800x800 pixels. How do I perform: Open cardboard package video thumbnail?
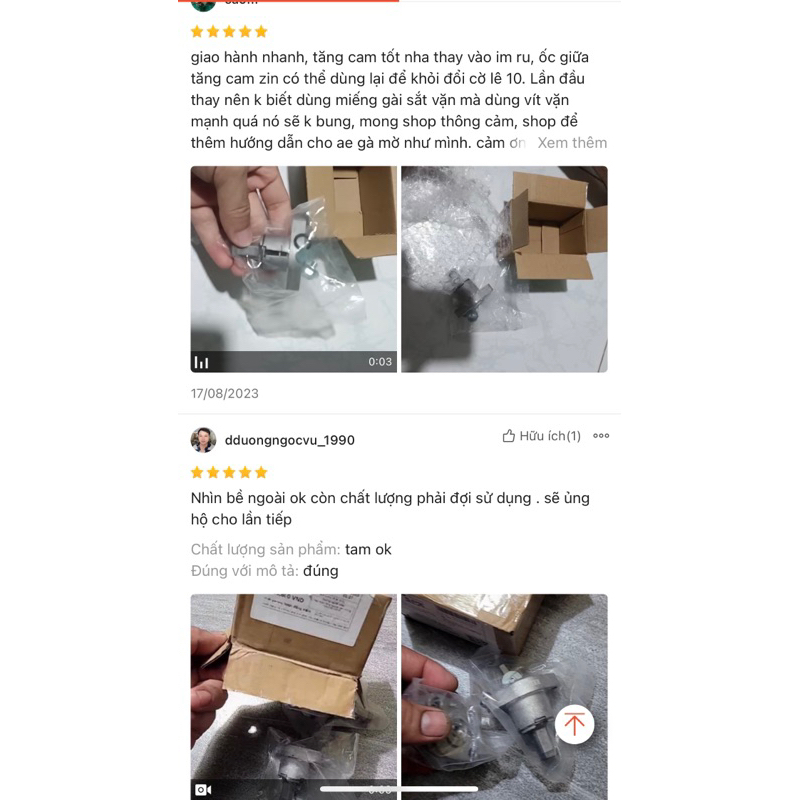tap(293, 697)
